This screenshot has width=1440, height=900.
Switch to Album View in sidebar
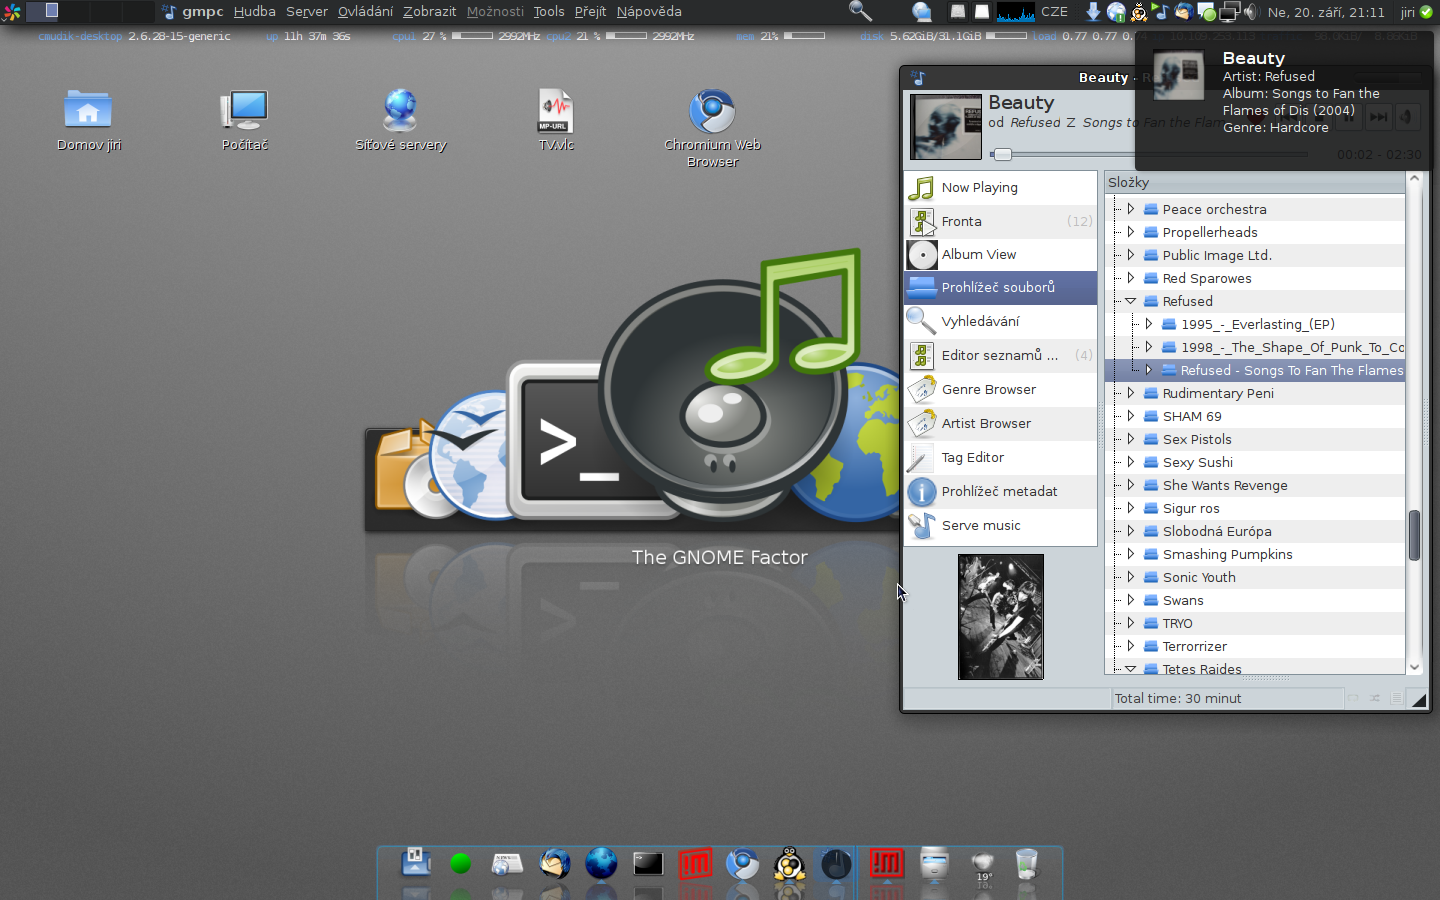[x=1000, y=254]
